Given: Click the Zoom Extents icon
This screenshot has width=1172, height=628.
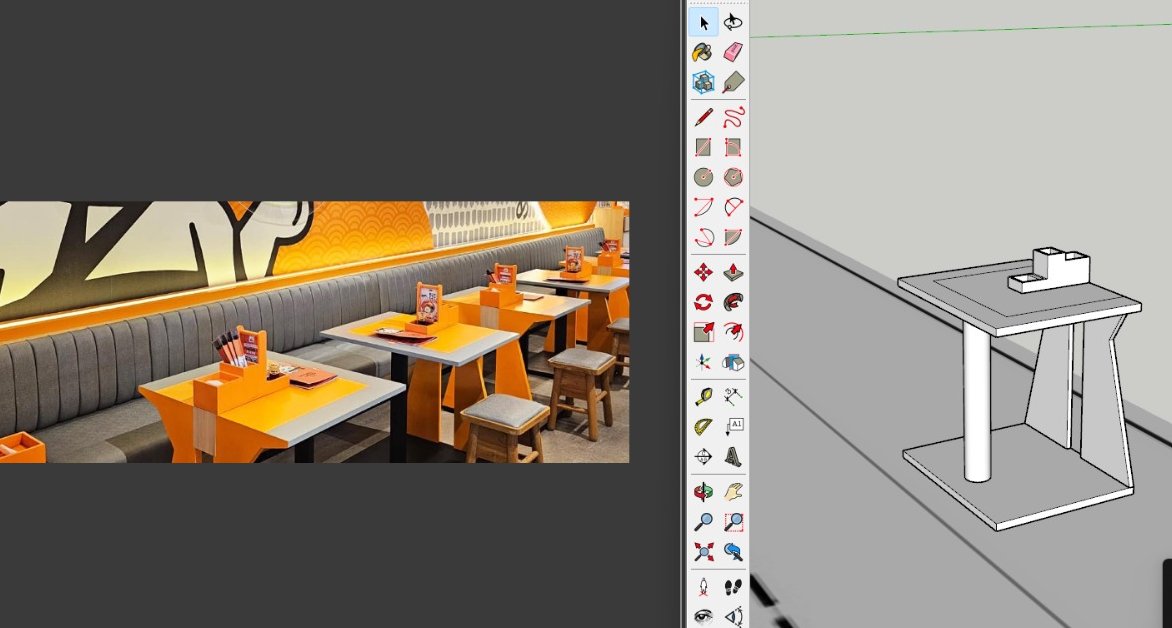Looking at the screenshot, I should [703, 552].
